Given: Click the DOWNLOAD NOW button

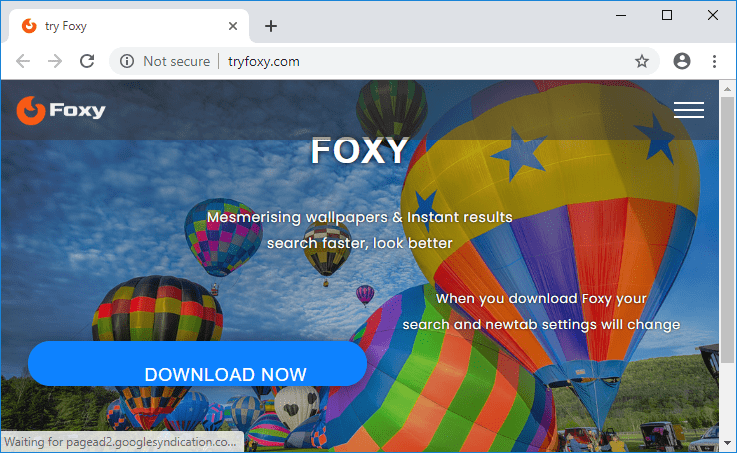Looking at the screenshot, I should click(x=197, y=364).
